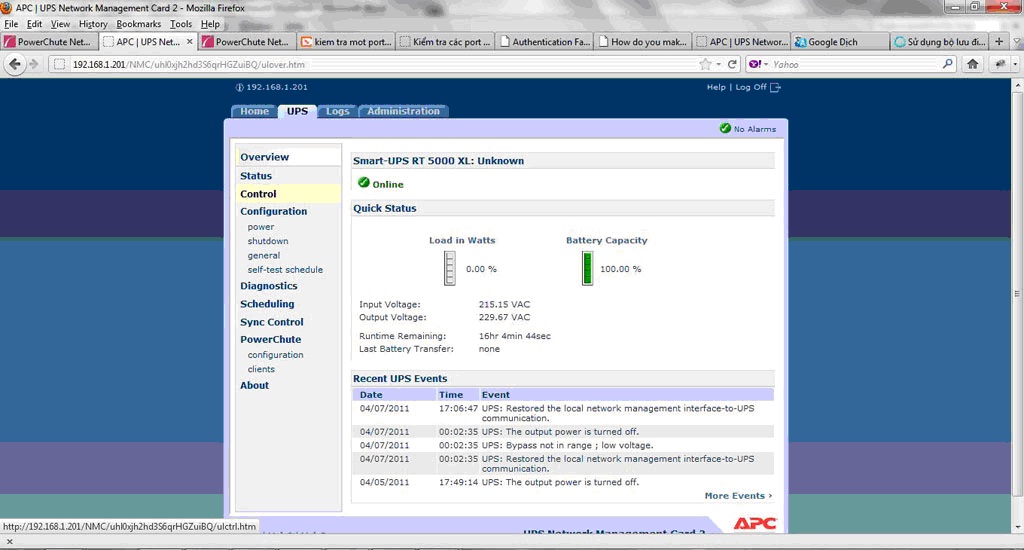Click the Input Voltage 215.15 VAC value
This screenshot has width=1024, height=550.
click(x=504, y=304)
